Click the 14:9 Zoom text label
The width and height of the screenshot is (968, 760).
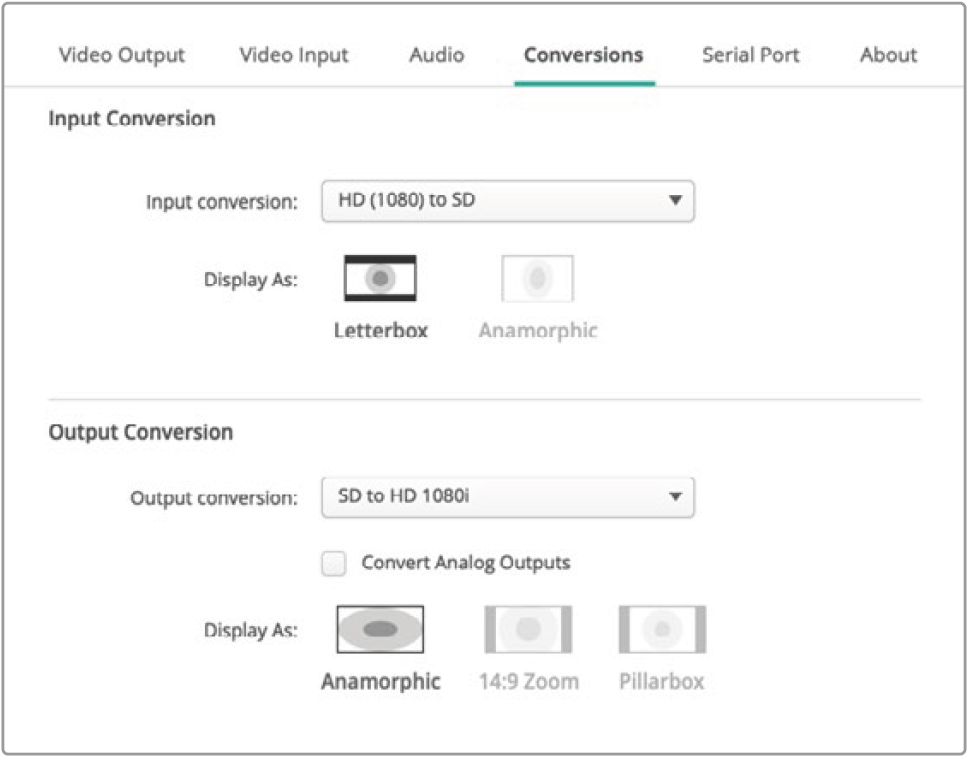click(x=528, y=682)
